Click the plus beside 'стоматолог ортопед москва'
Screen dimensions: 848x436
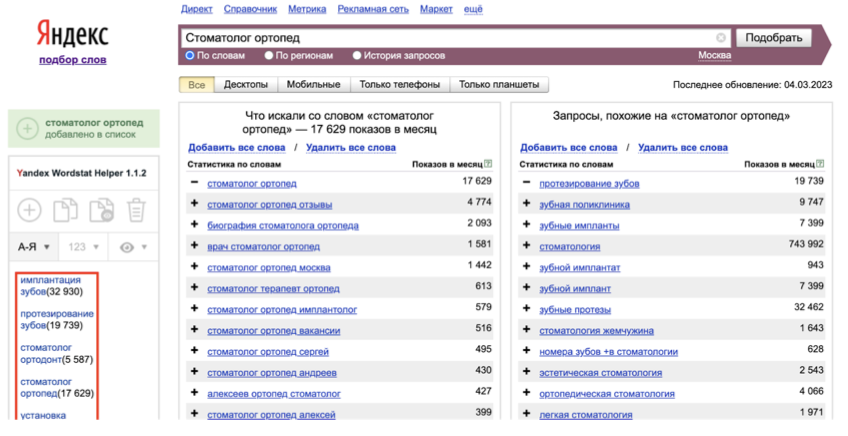pyautogui.click(x=195, y=267)
